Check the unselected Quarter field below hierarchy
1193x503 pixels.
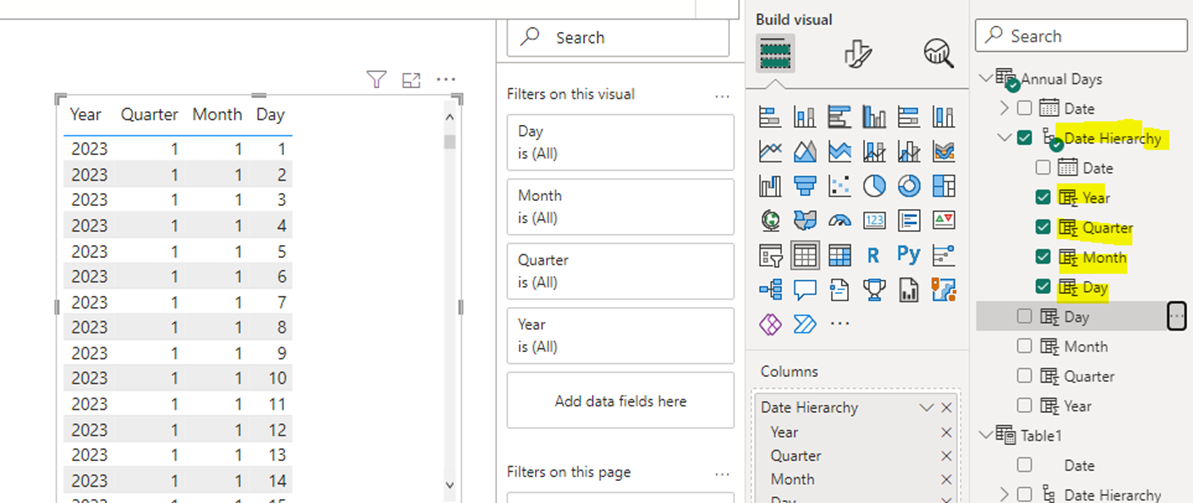point(1024,376)
